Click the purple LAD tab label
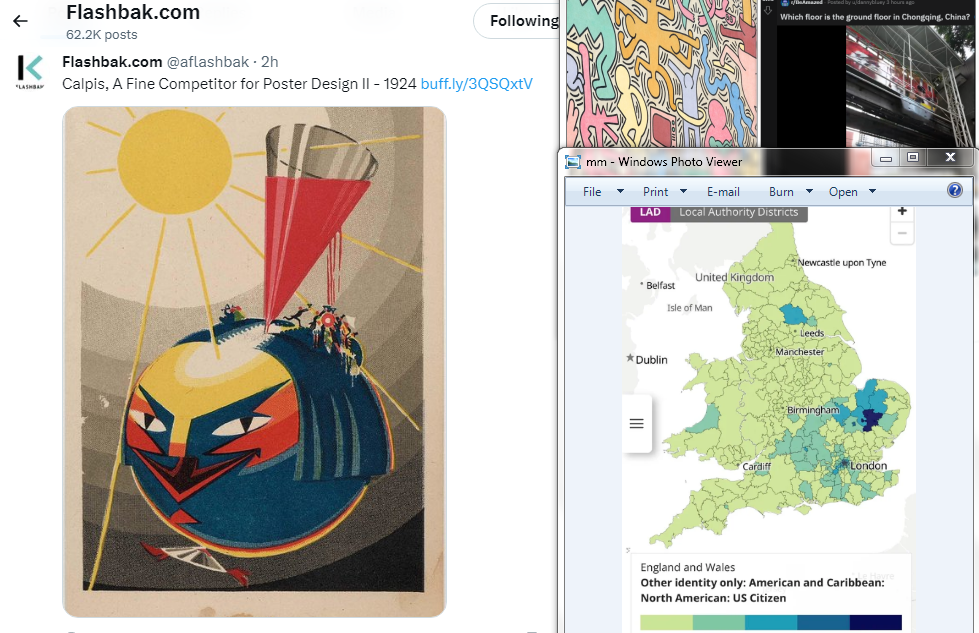979x633 pixels. (x=650, y=212)
